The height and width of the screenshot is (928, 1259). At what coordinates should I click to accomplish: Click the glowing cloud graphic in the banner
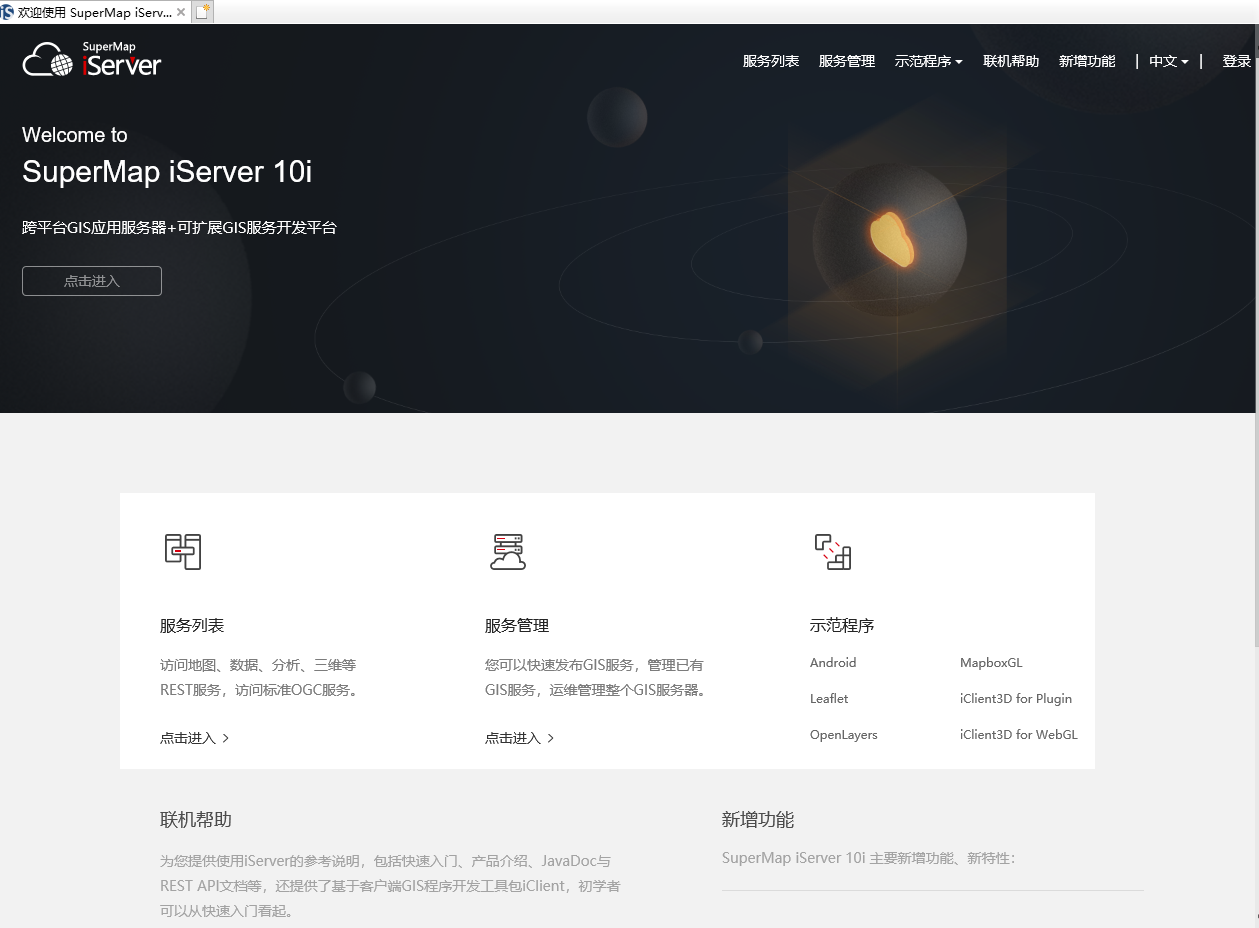[891, 239]
